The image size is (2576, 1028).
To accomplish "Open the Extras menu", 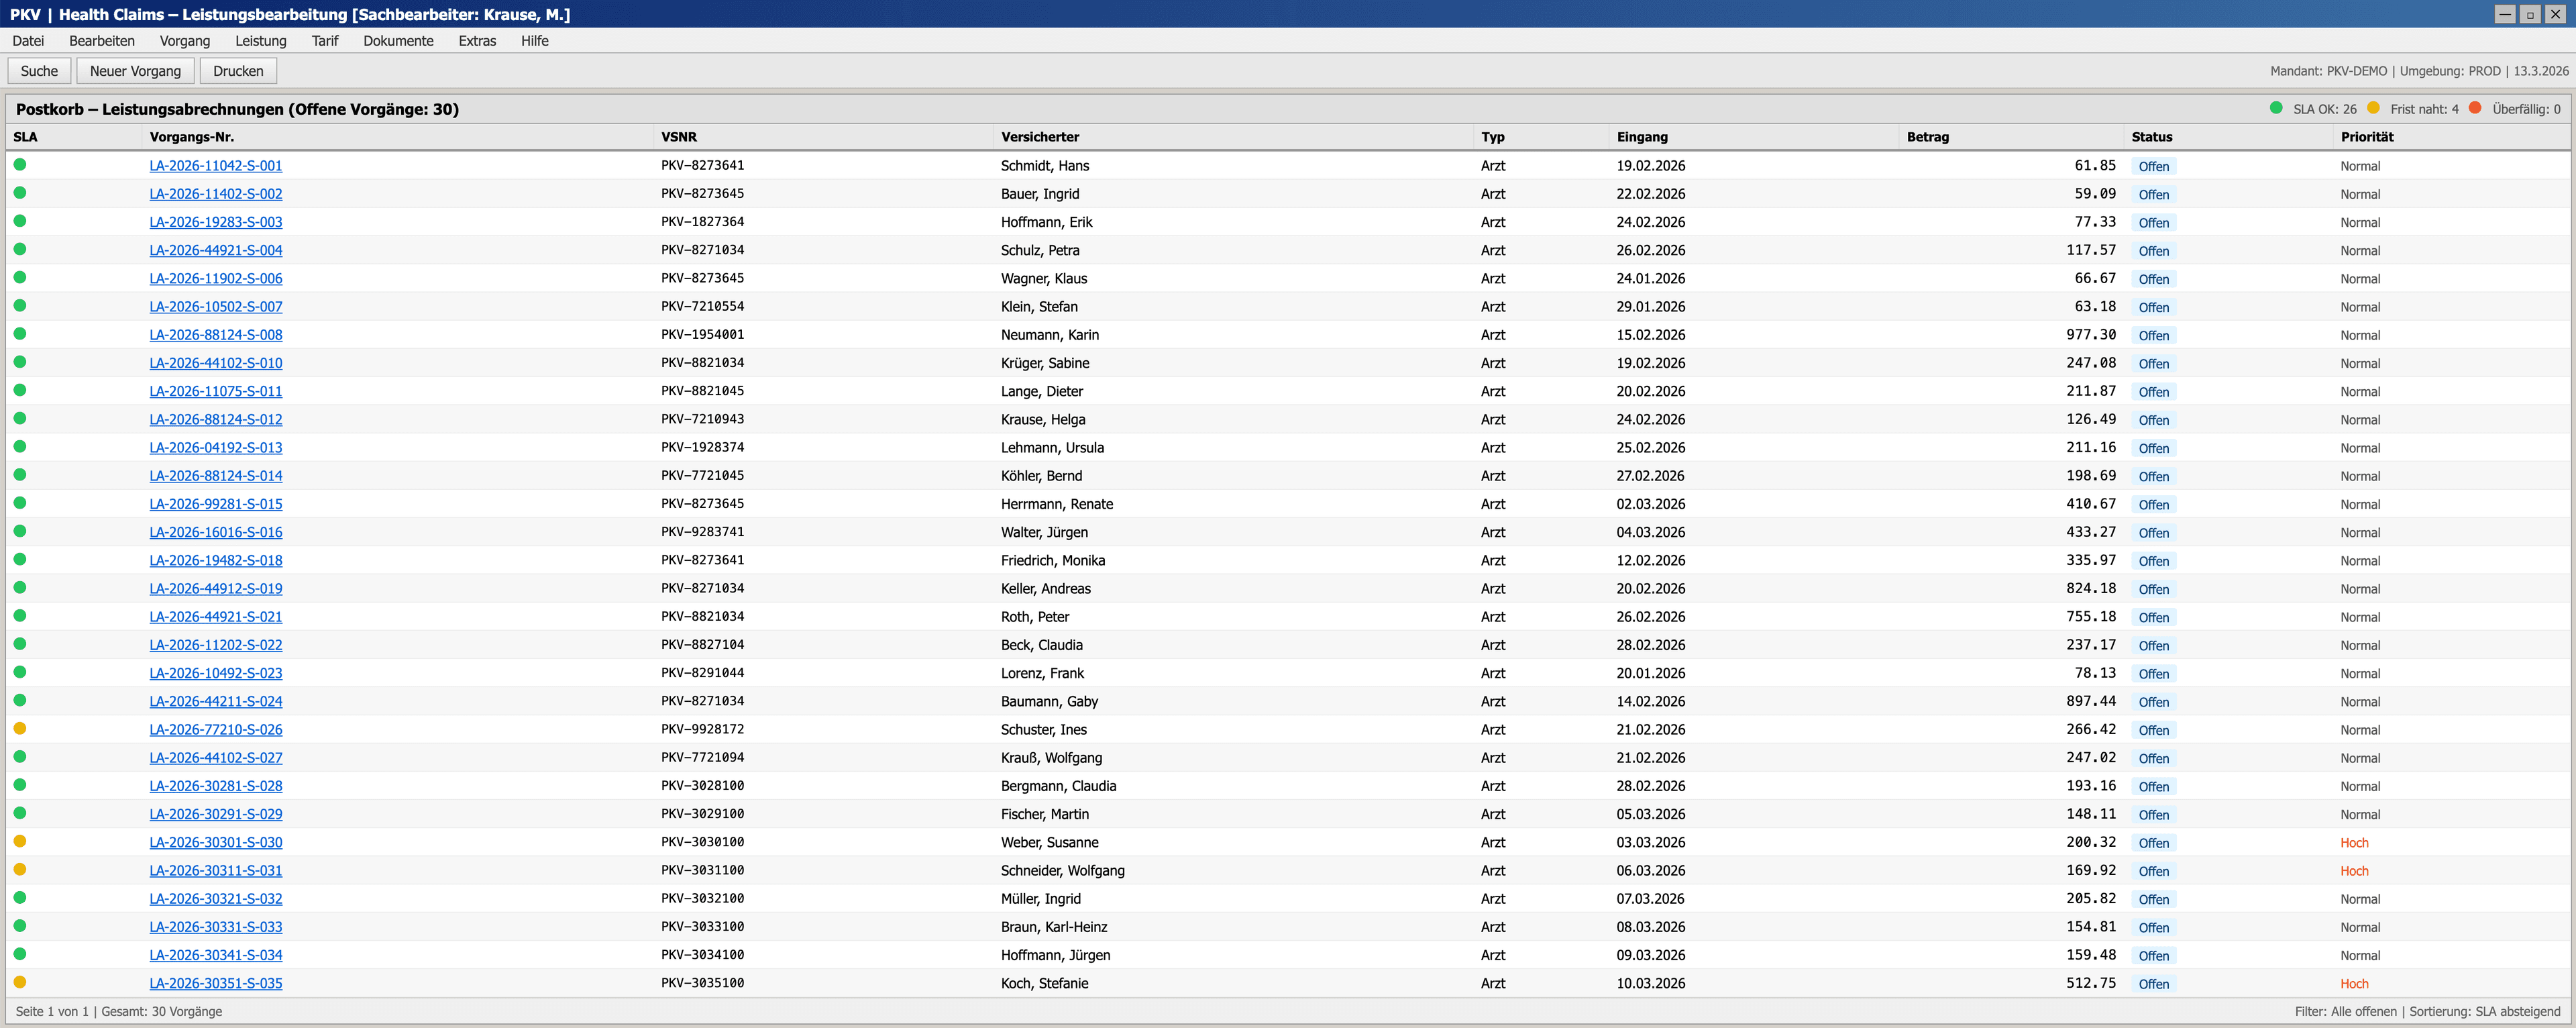I will coord(477,41).
